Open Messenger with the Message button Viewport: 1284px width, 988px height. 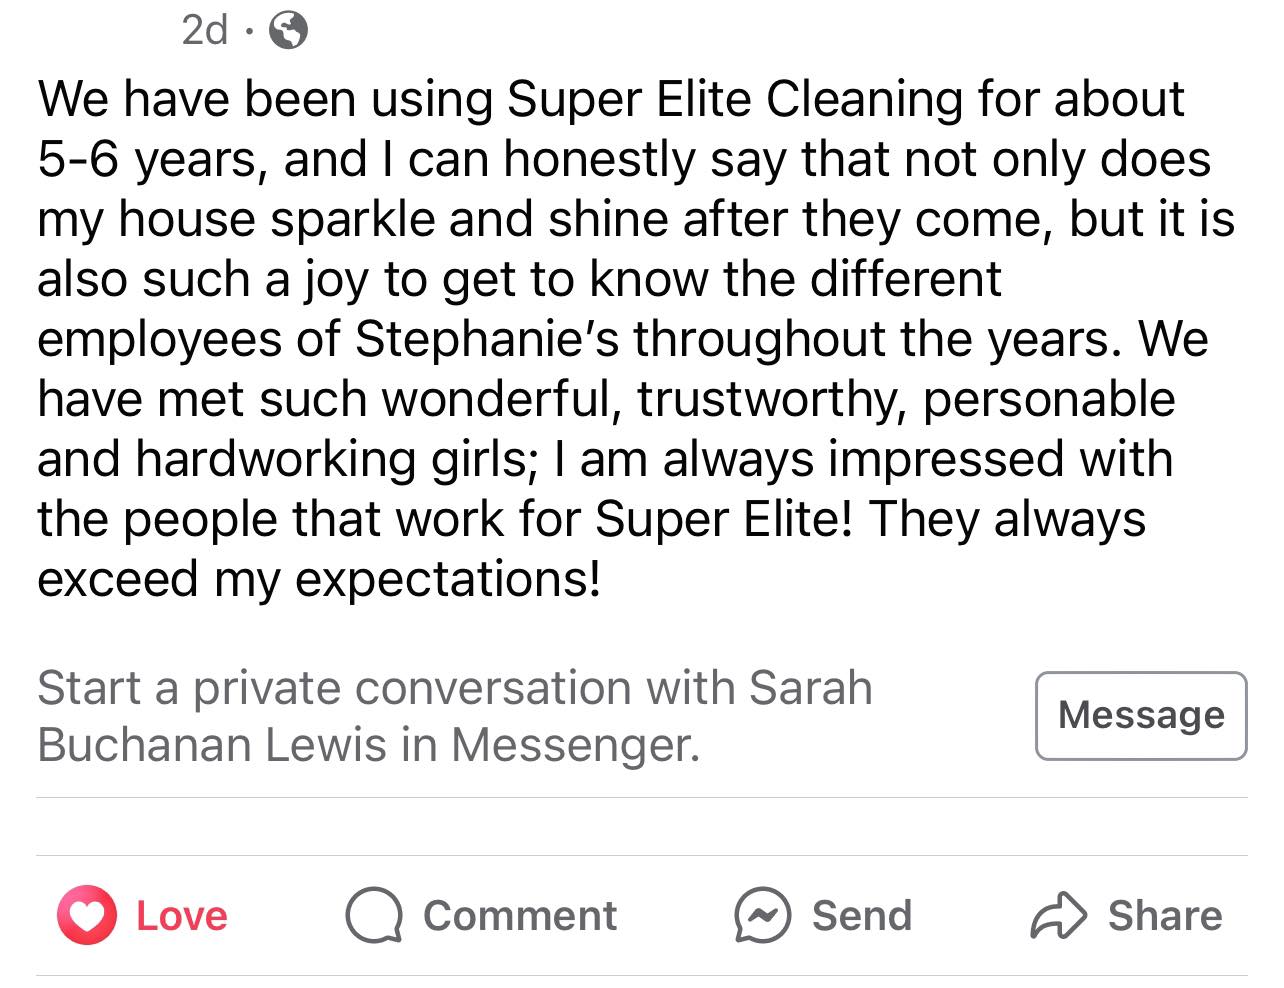[x=1140, y=715]
